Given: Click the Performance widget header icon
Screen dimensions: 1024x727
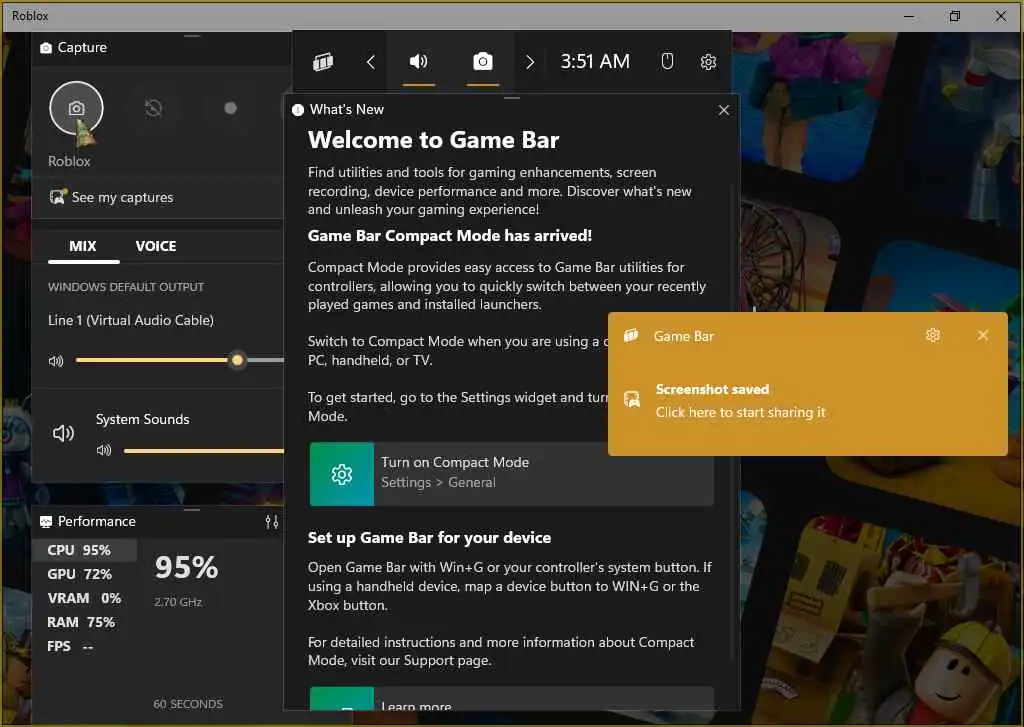Looking at the screenshot, I should (x=46, y=522).
